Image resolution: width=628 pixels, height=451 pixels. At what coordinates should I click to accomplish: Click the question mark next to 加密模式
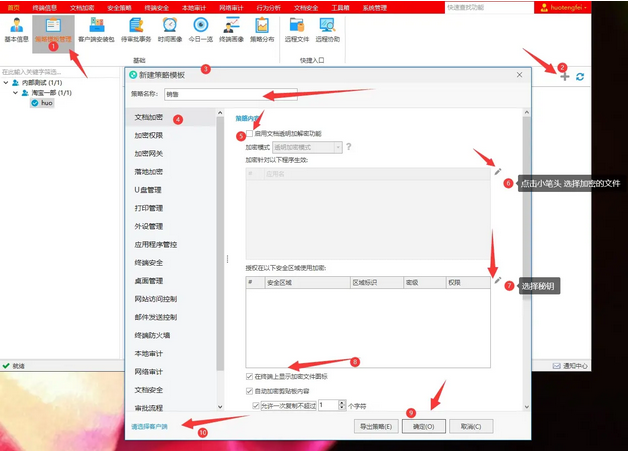pos(348,147)
